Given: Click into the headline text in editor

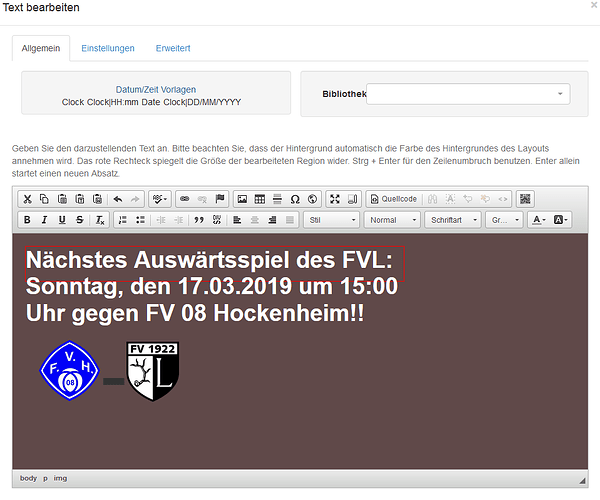Looking at the screenshot, I should click(x=209, y=260).
